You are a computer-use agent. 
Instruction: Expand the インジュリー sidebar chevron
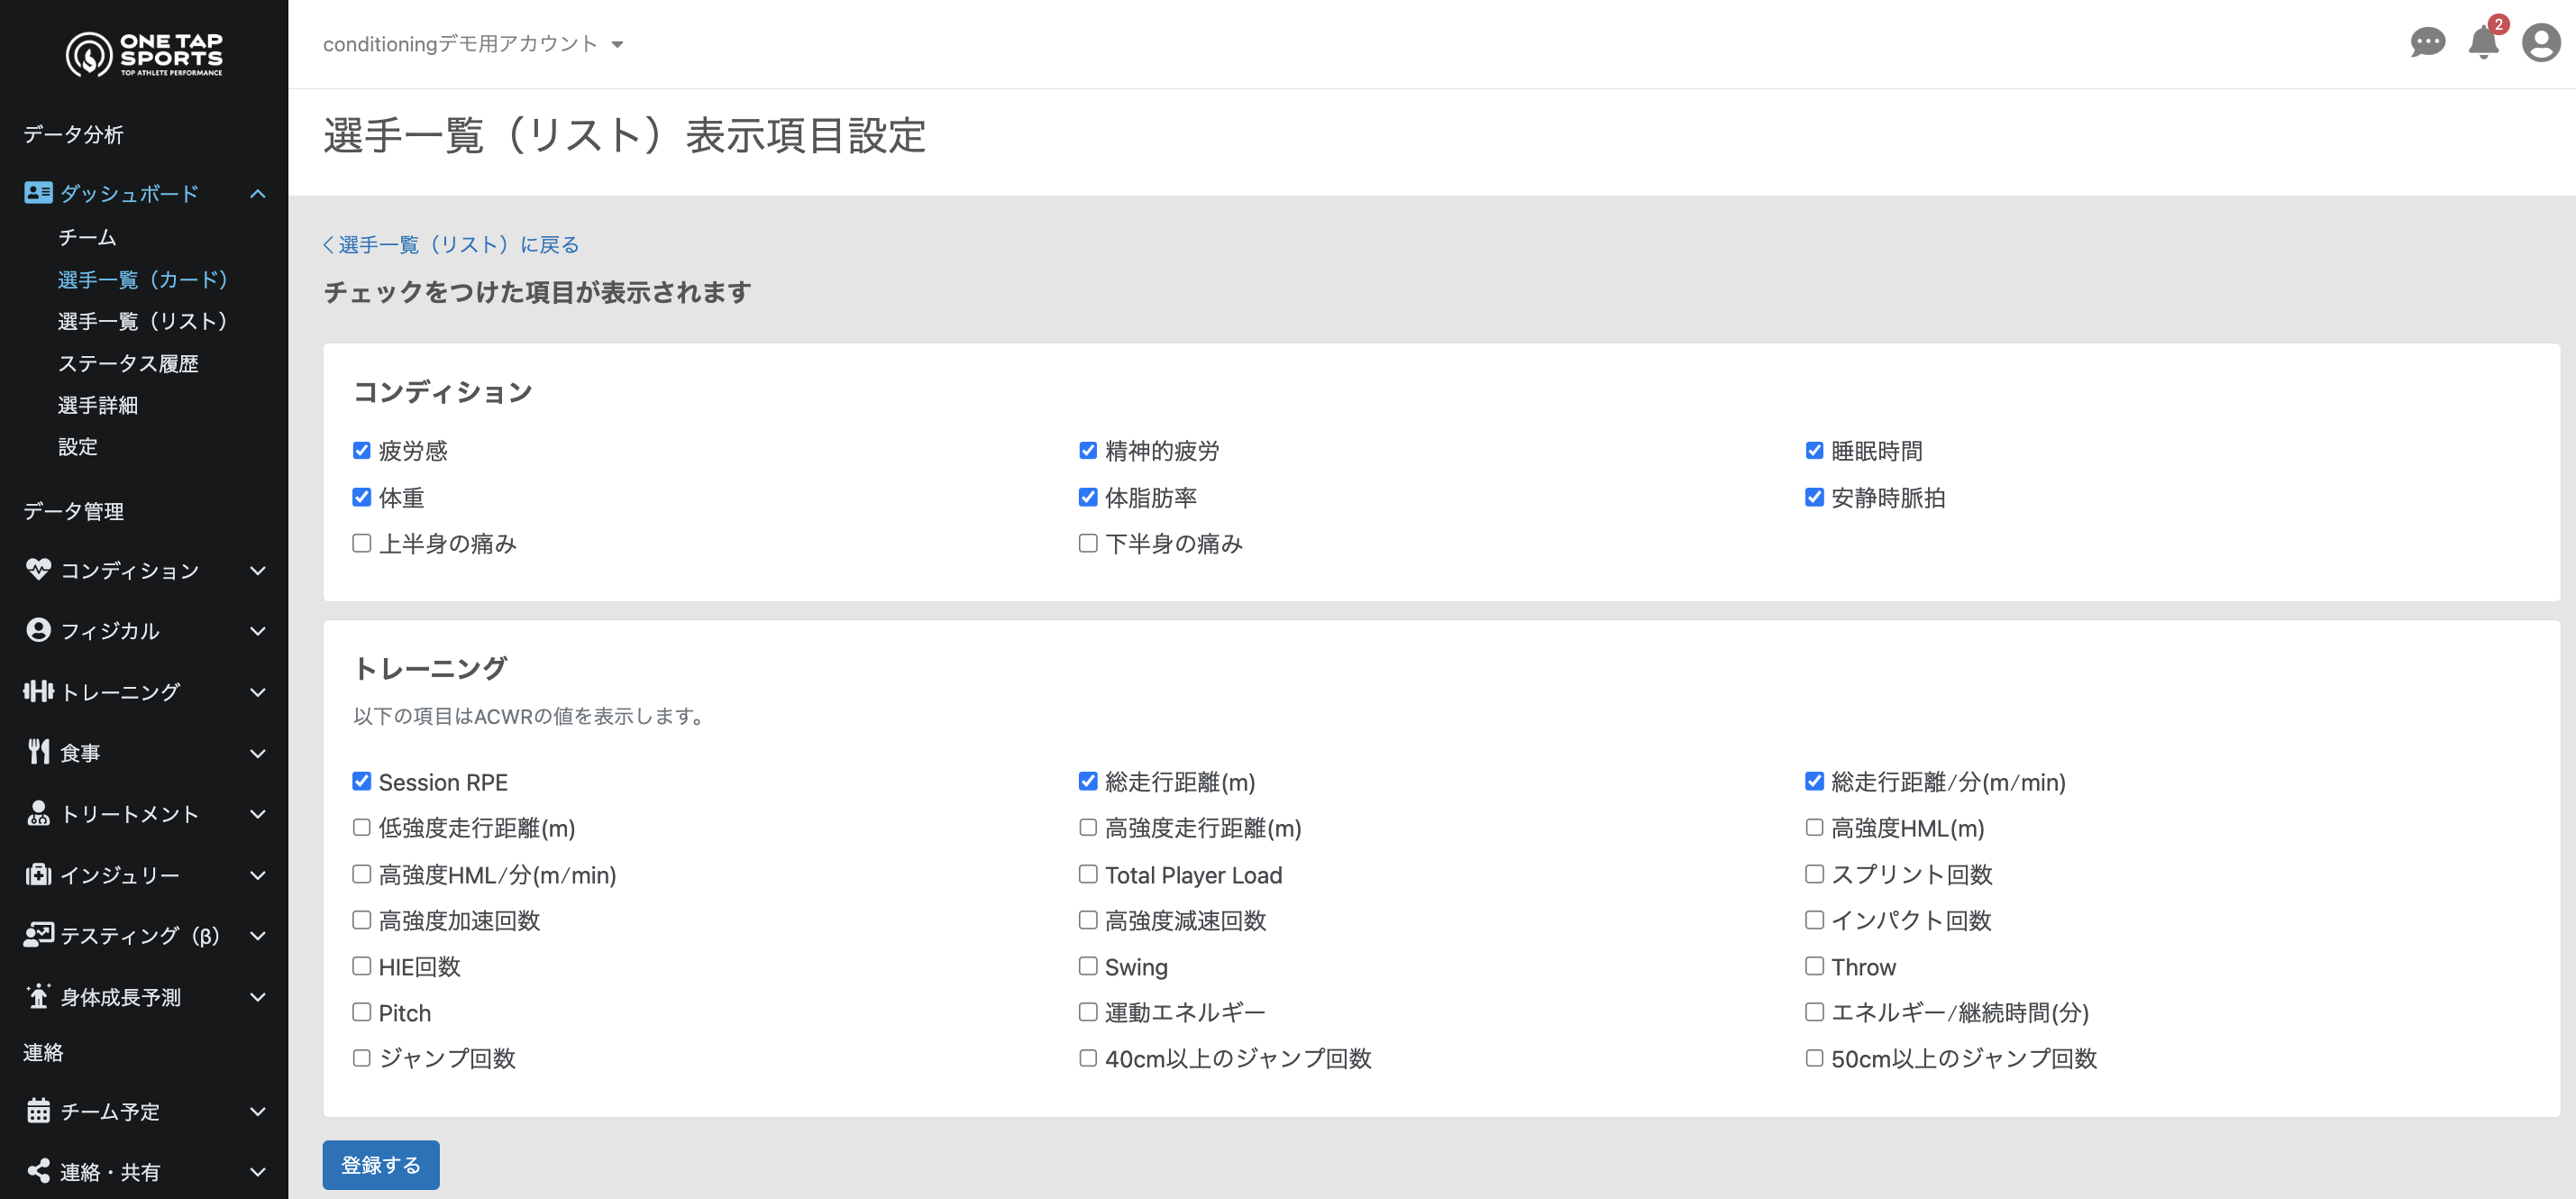click(x=258, y=875)
